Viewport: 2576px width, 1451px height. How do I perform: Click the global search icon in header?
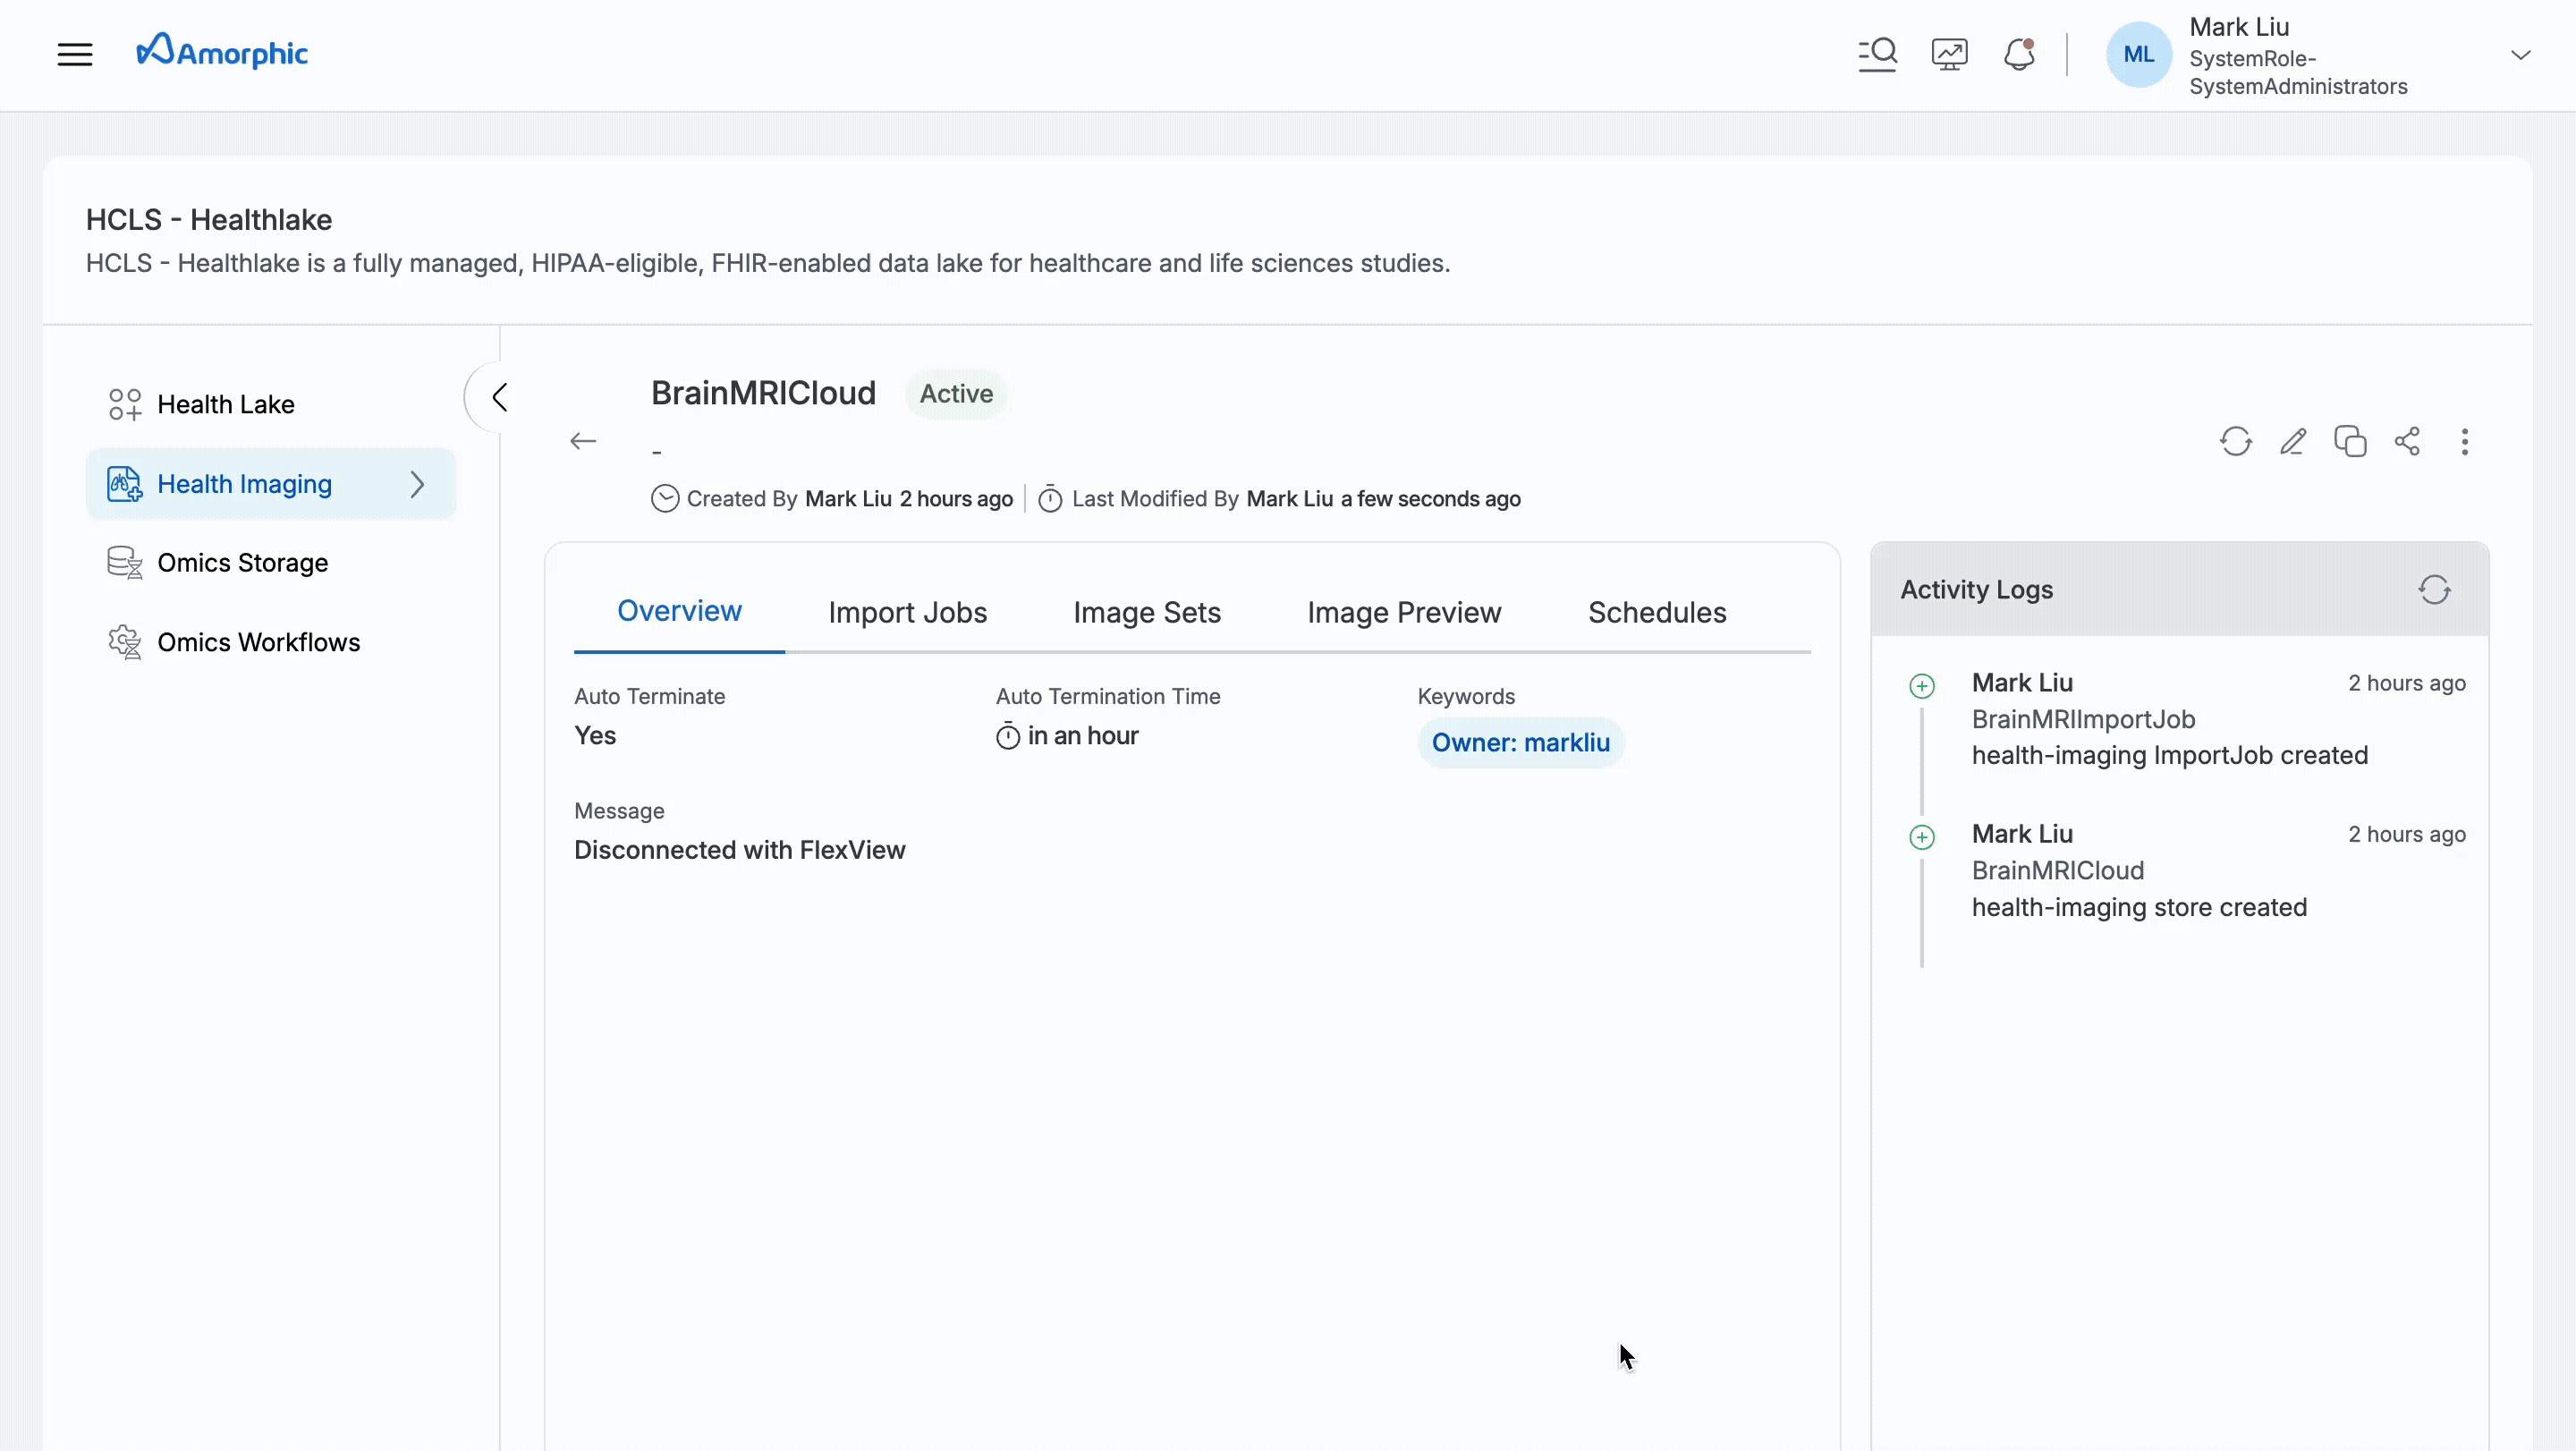pyautogui.click(x=1877, y=54)
